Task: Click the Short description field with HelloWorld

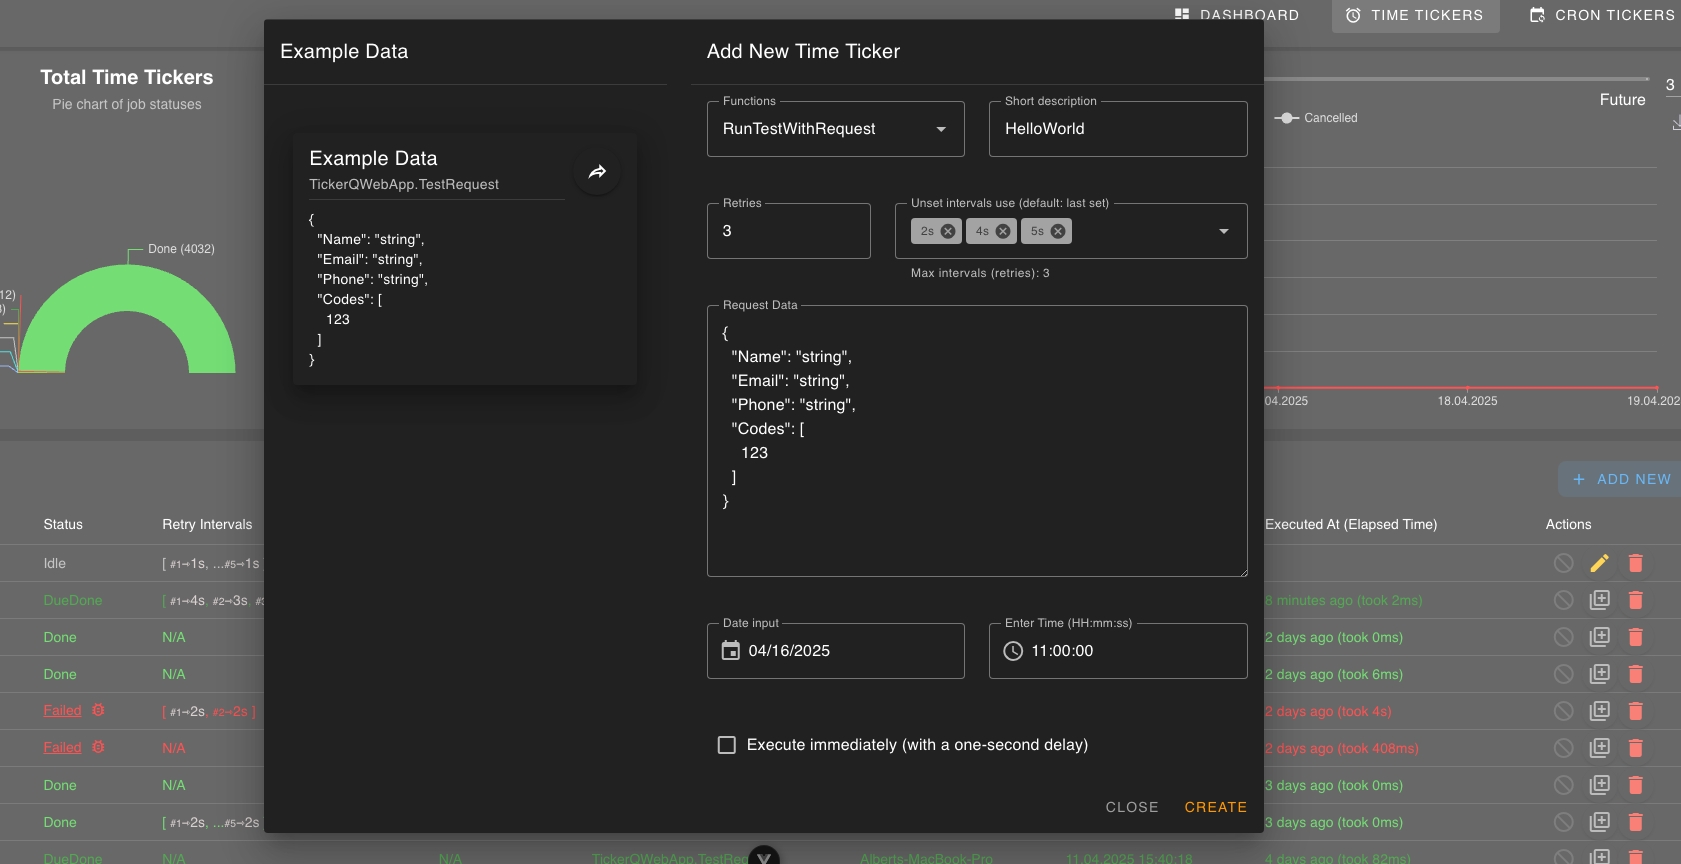Action: point(1118,129)
